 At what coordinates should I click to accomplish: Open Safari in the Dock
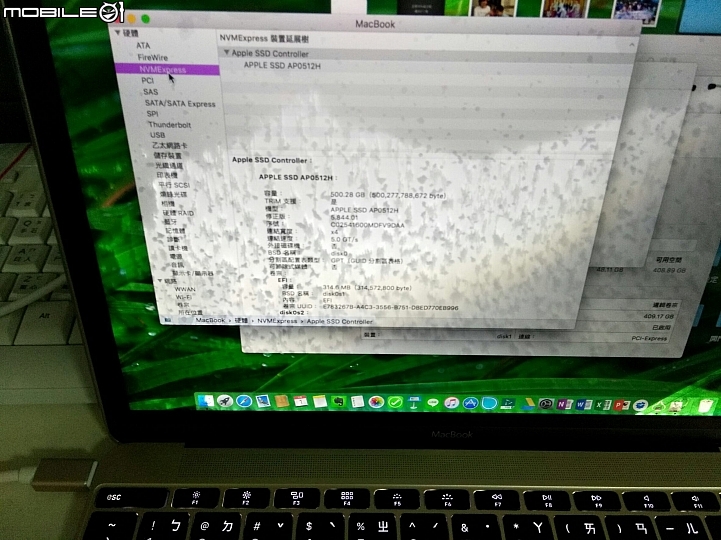tap(244, 401)
